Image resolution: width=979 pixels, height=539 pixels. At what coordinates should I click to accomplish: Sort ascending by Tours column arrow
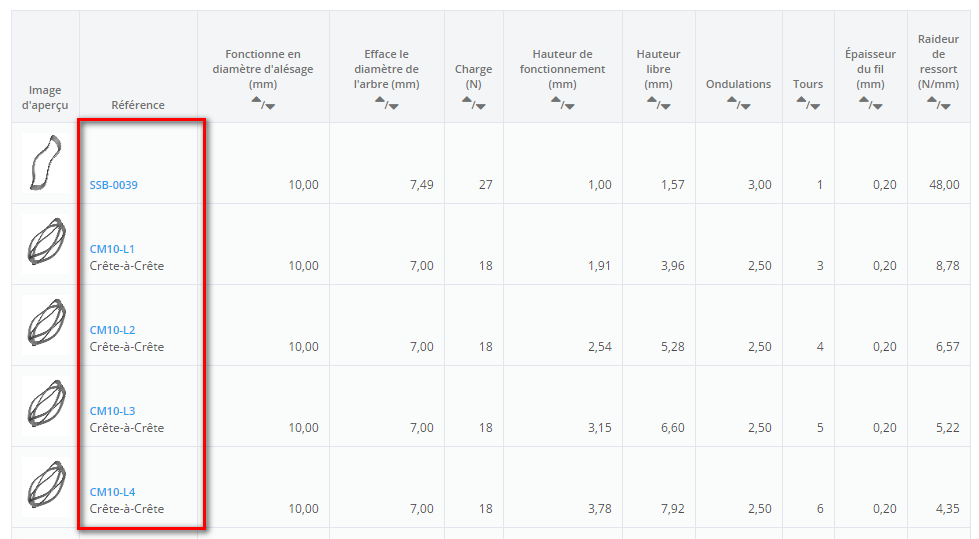coord(802,100)
